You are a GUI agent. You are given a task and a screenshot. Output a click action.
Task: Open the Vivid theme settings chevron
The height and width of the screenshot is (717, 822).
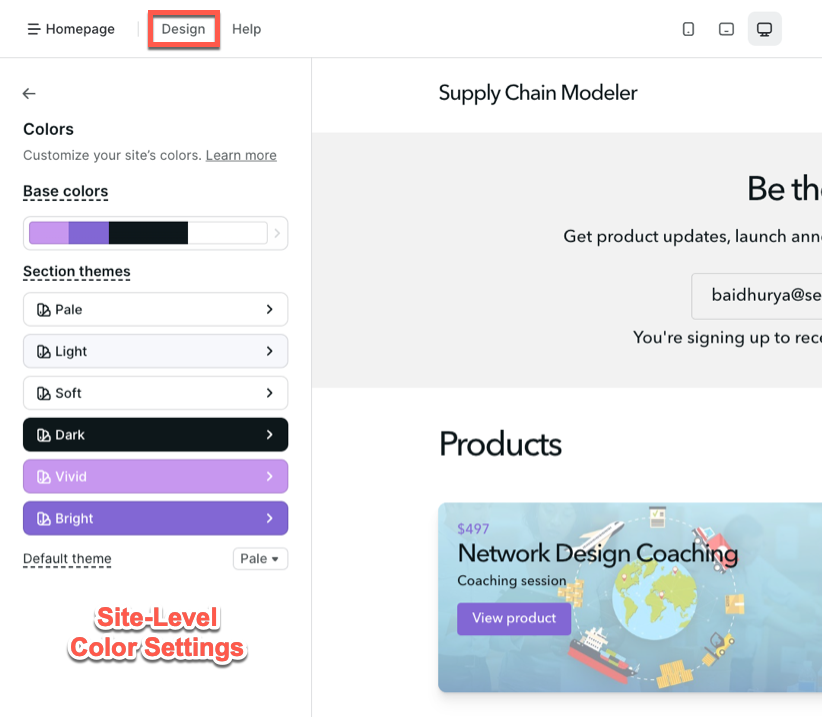(x=269, y=477)
